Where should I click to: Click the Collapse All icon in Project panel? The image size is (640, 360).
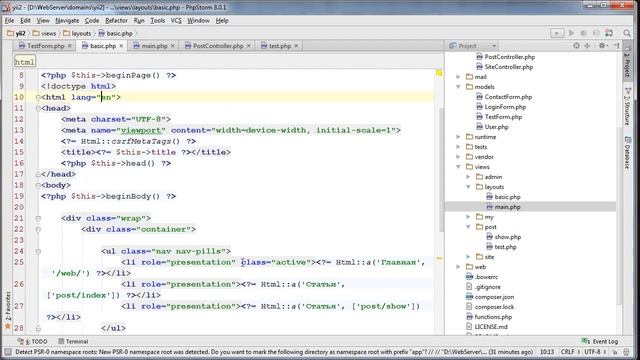coord(587,46)
